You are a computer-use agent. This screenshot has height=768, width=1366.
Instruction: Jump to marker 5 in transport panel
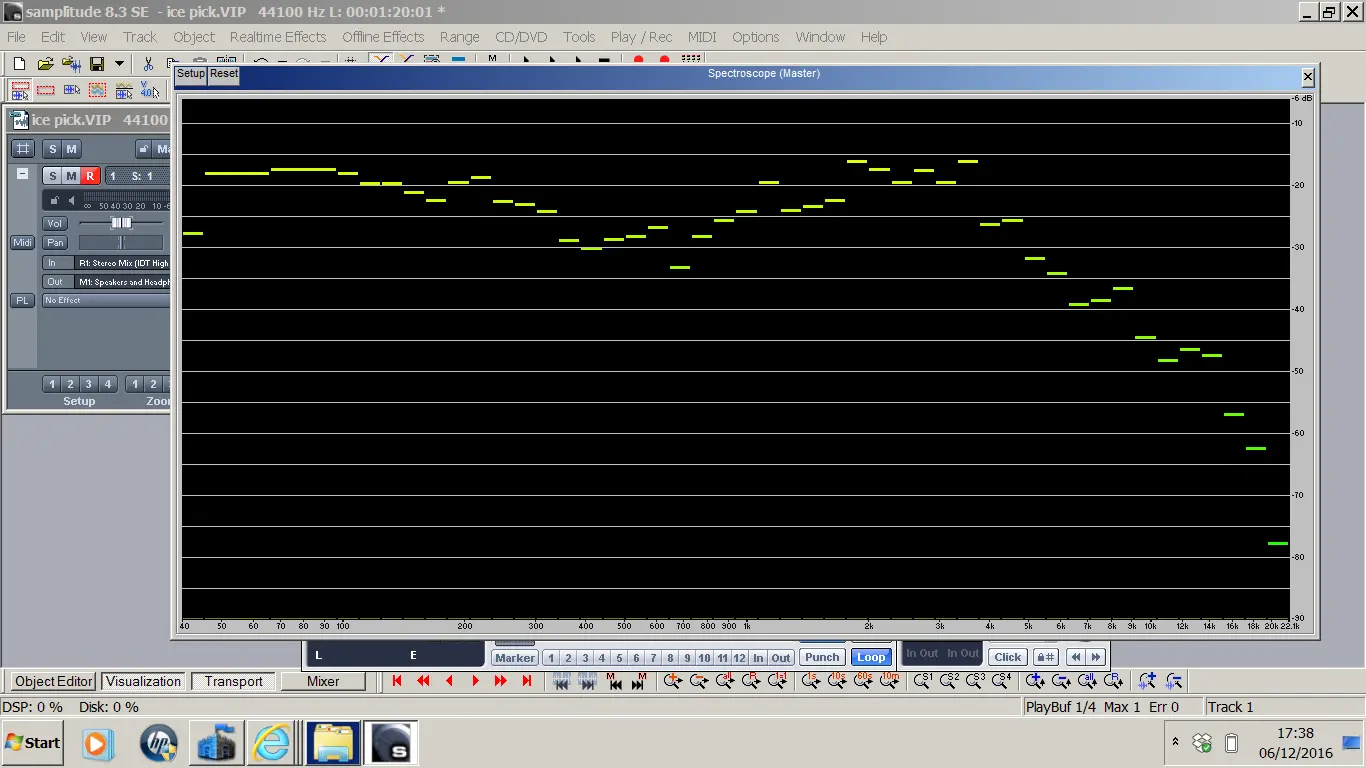point(619,657)
